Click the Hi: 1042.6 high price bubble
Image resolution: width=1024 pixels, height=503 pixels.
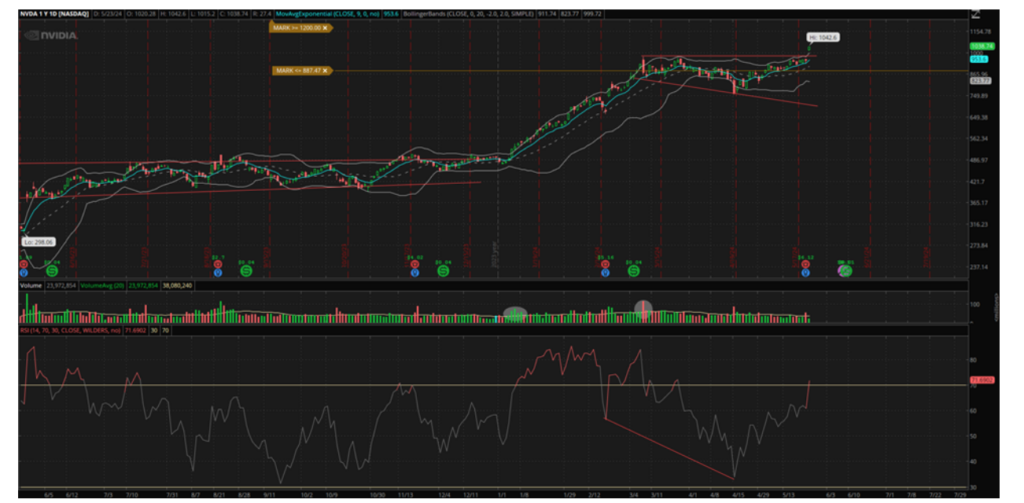(822, 37)
